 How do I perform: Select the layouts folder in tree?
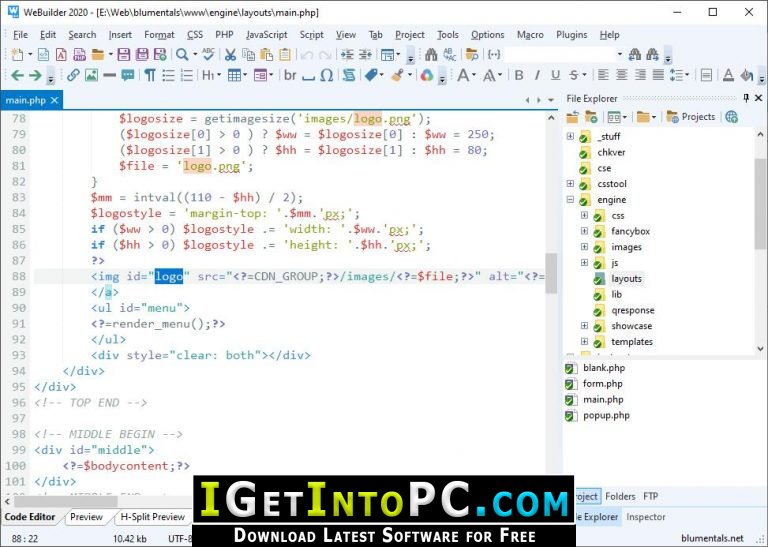(x=626, y=279)
